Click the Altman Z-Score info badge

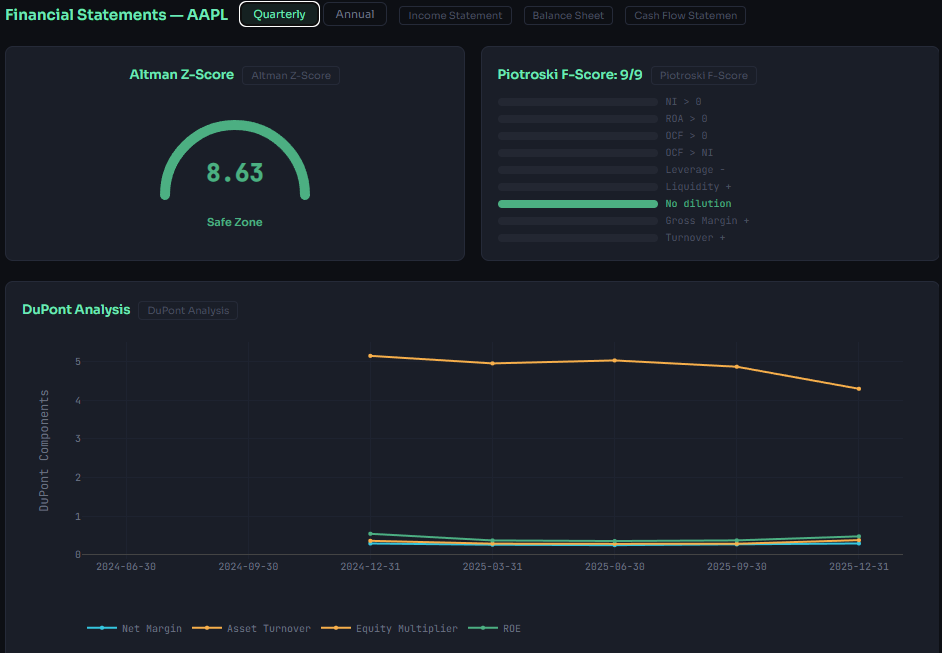coord(290,75)
